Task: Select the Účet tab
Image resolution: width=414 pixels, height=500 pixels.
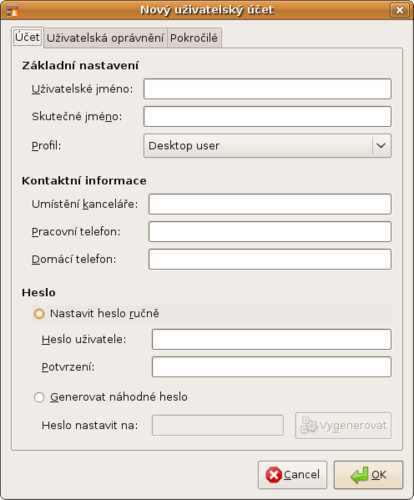Action: pyautogui.click(x=27, y=37)
